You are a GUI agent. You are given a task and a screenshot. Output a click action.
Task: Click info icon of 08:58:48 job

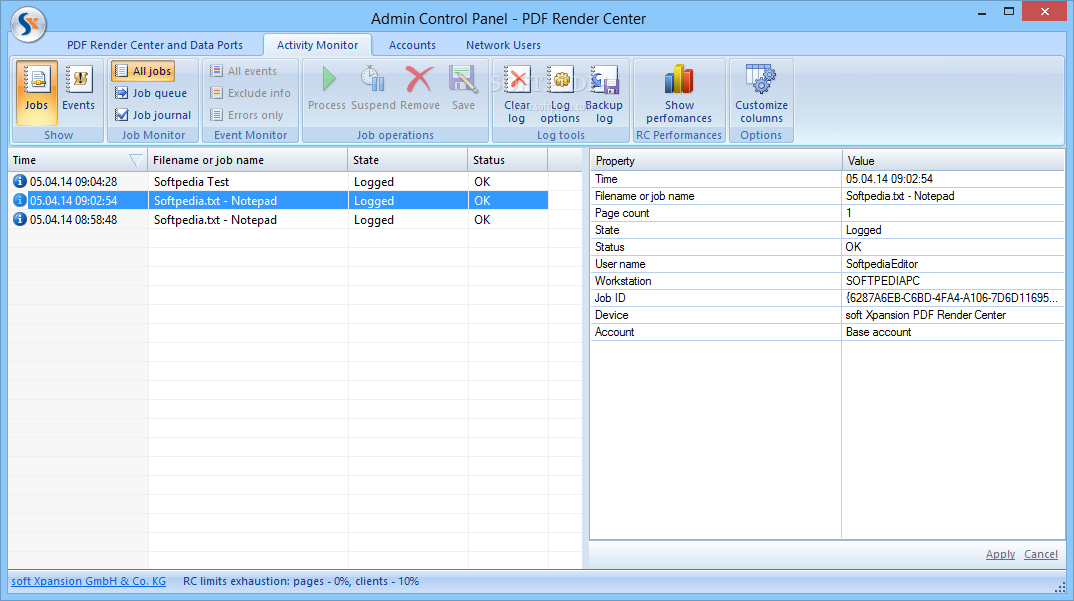coord(20,219)
